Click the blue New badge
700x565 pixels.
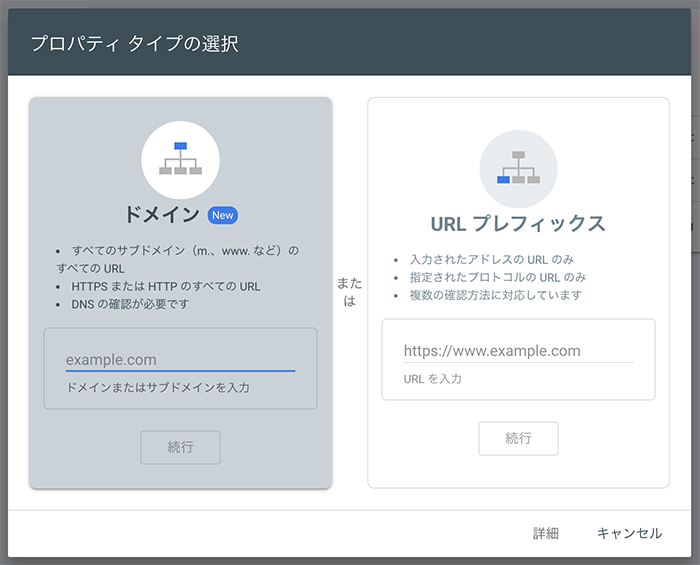(x=222, y=215)
